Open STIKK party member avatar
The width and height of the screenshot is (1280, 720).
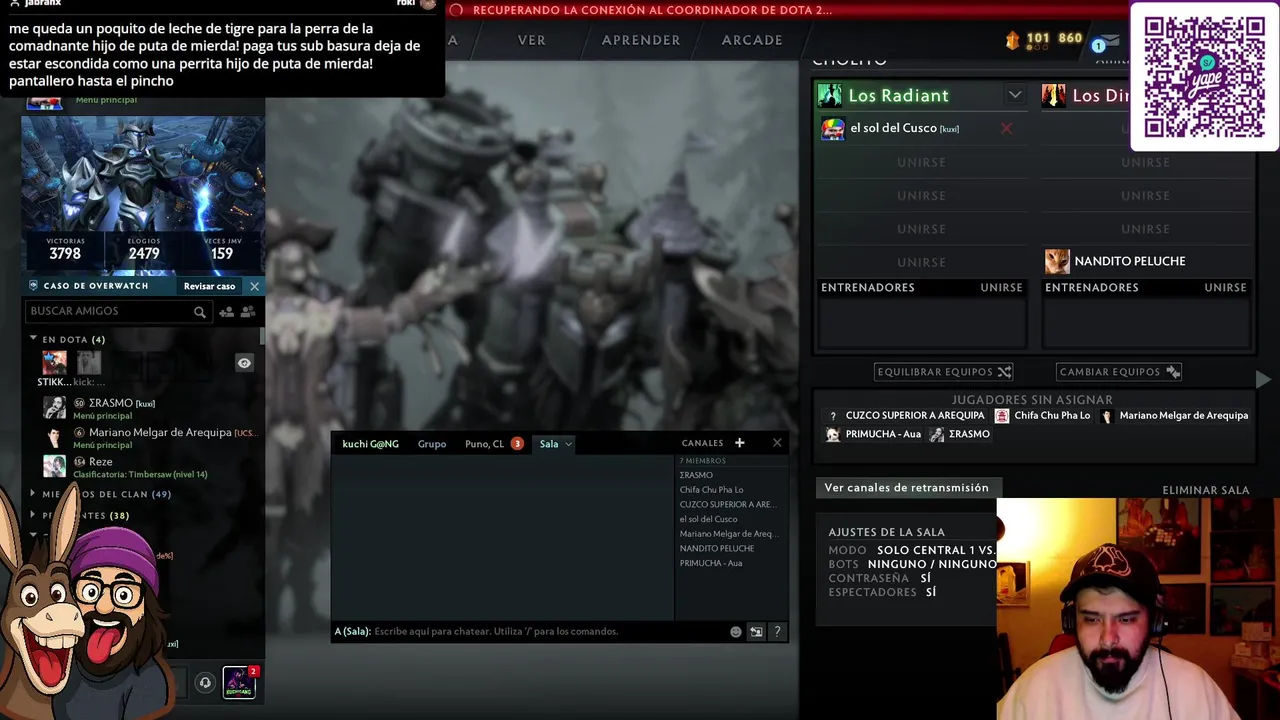tap(54, 362)
